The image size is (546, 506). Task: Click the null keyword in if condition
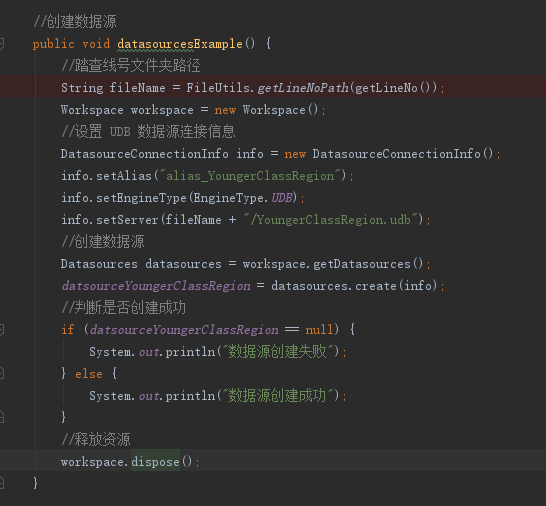pos(319,329)
